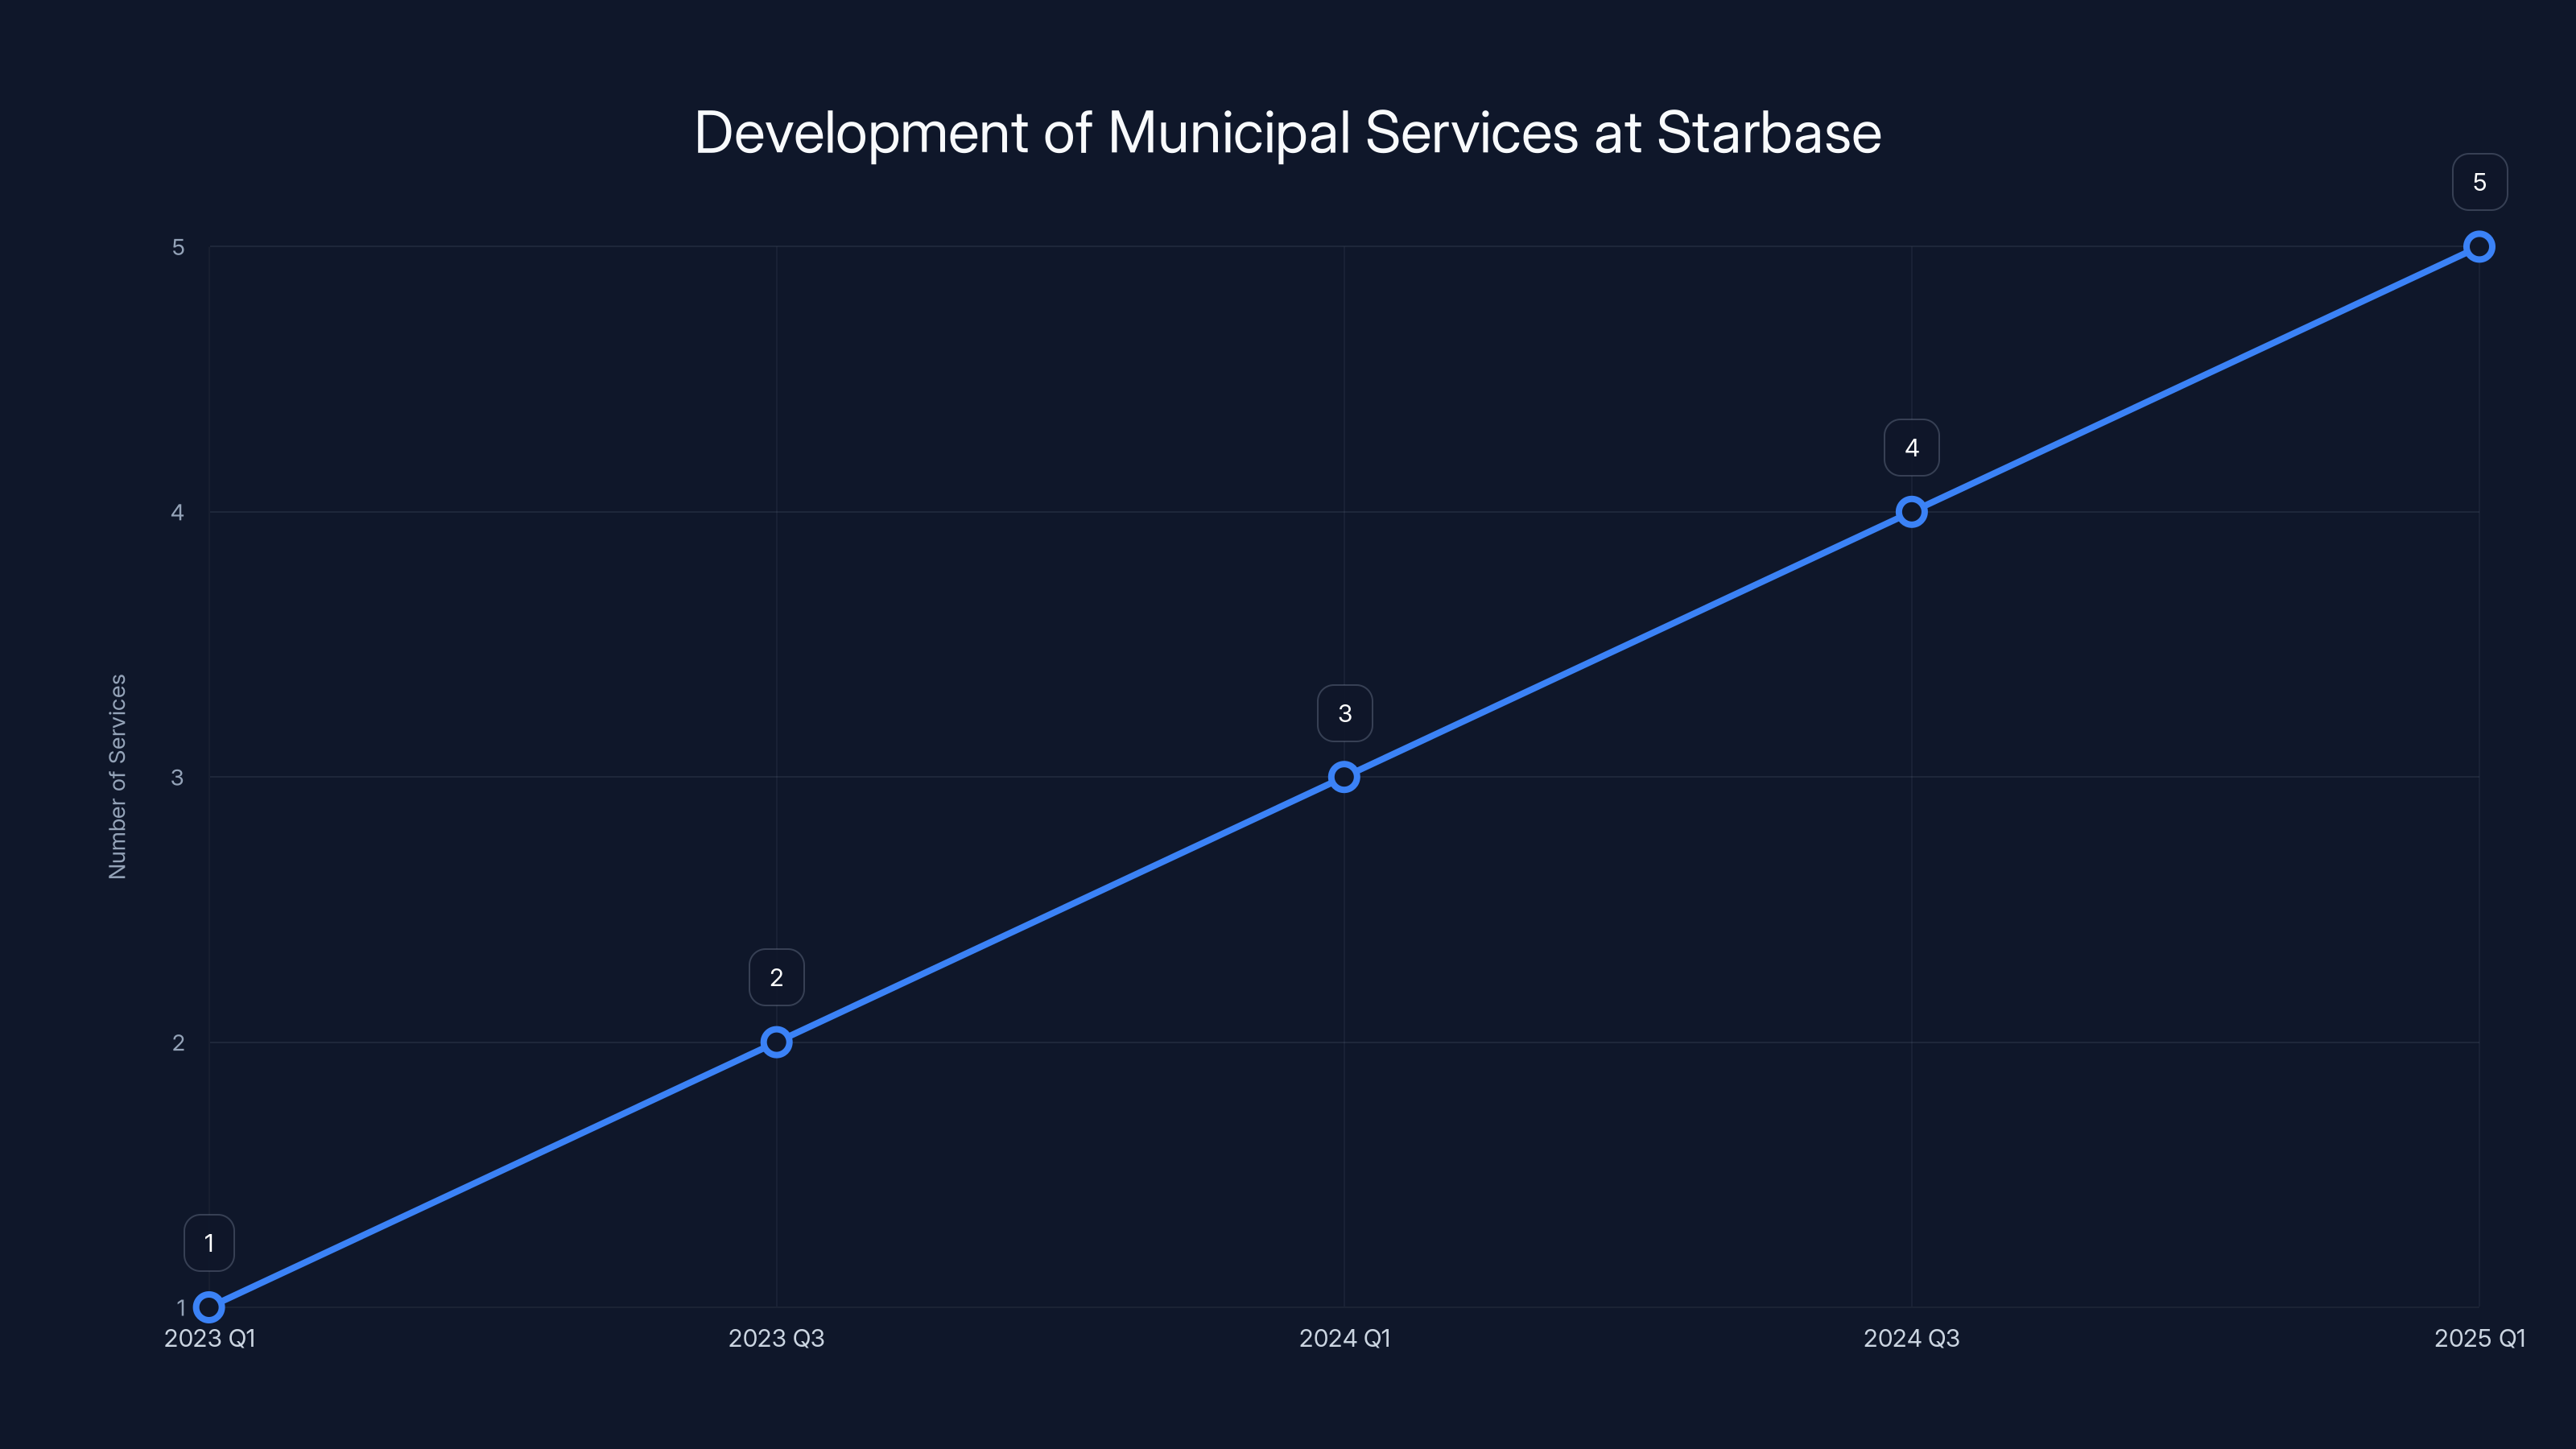Click the data label showing value 3
Screen dimensions: 2576x1449
click(x=1345, y=712)
